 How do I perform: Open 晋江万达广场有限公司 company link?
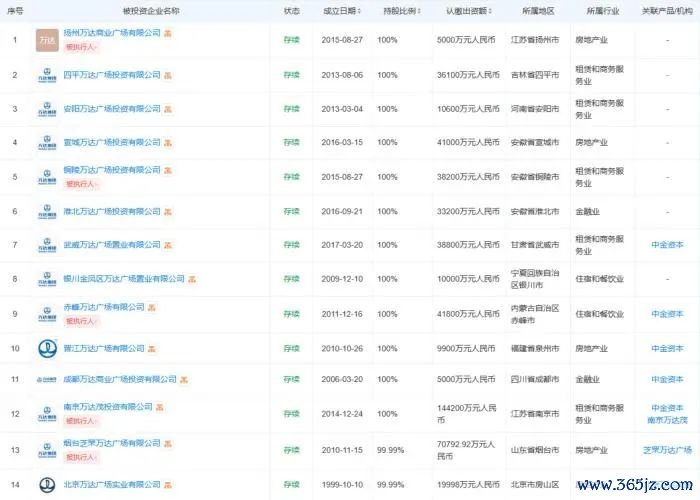(x=104, y=348)
